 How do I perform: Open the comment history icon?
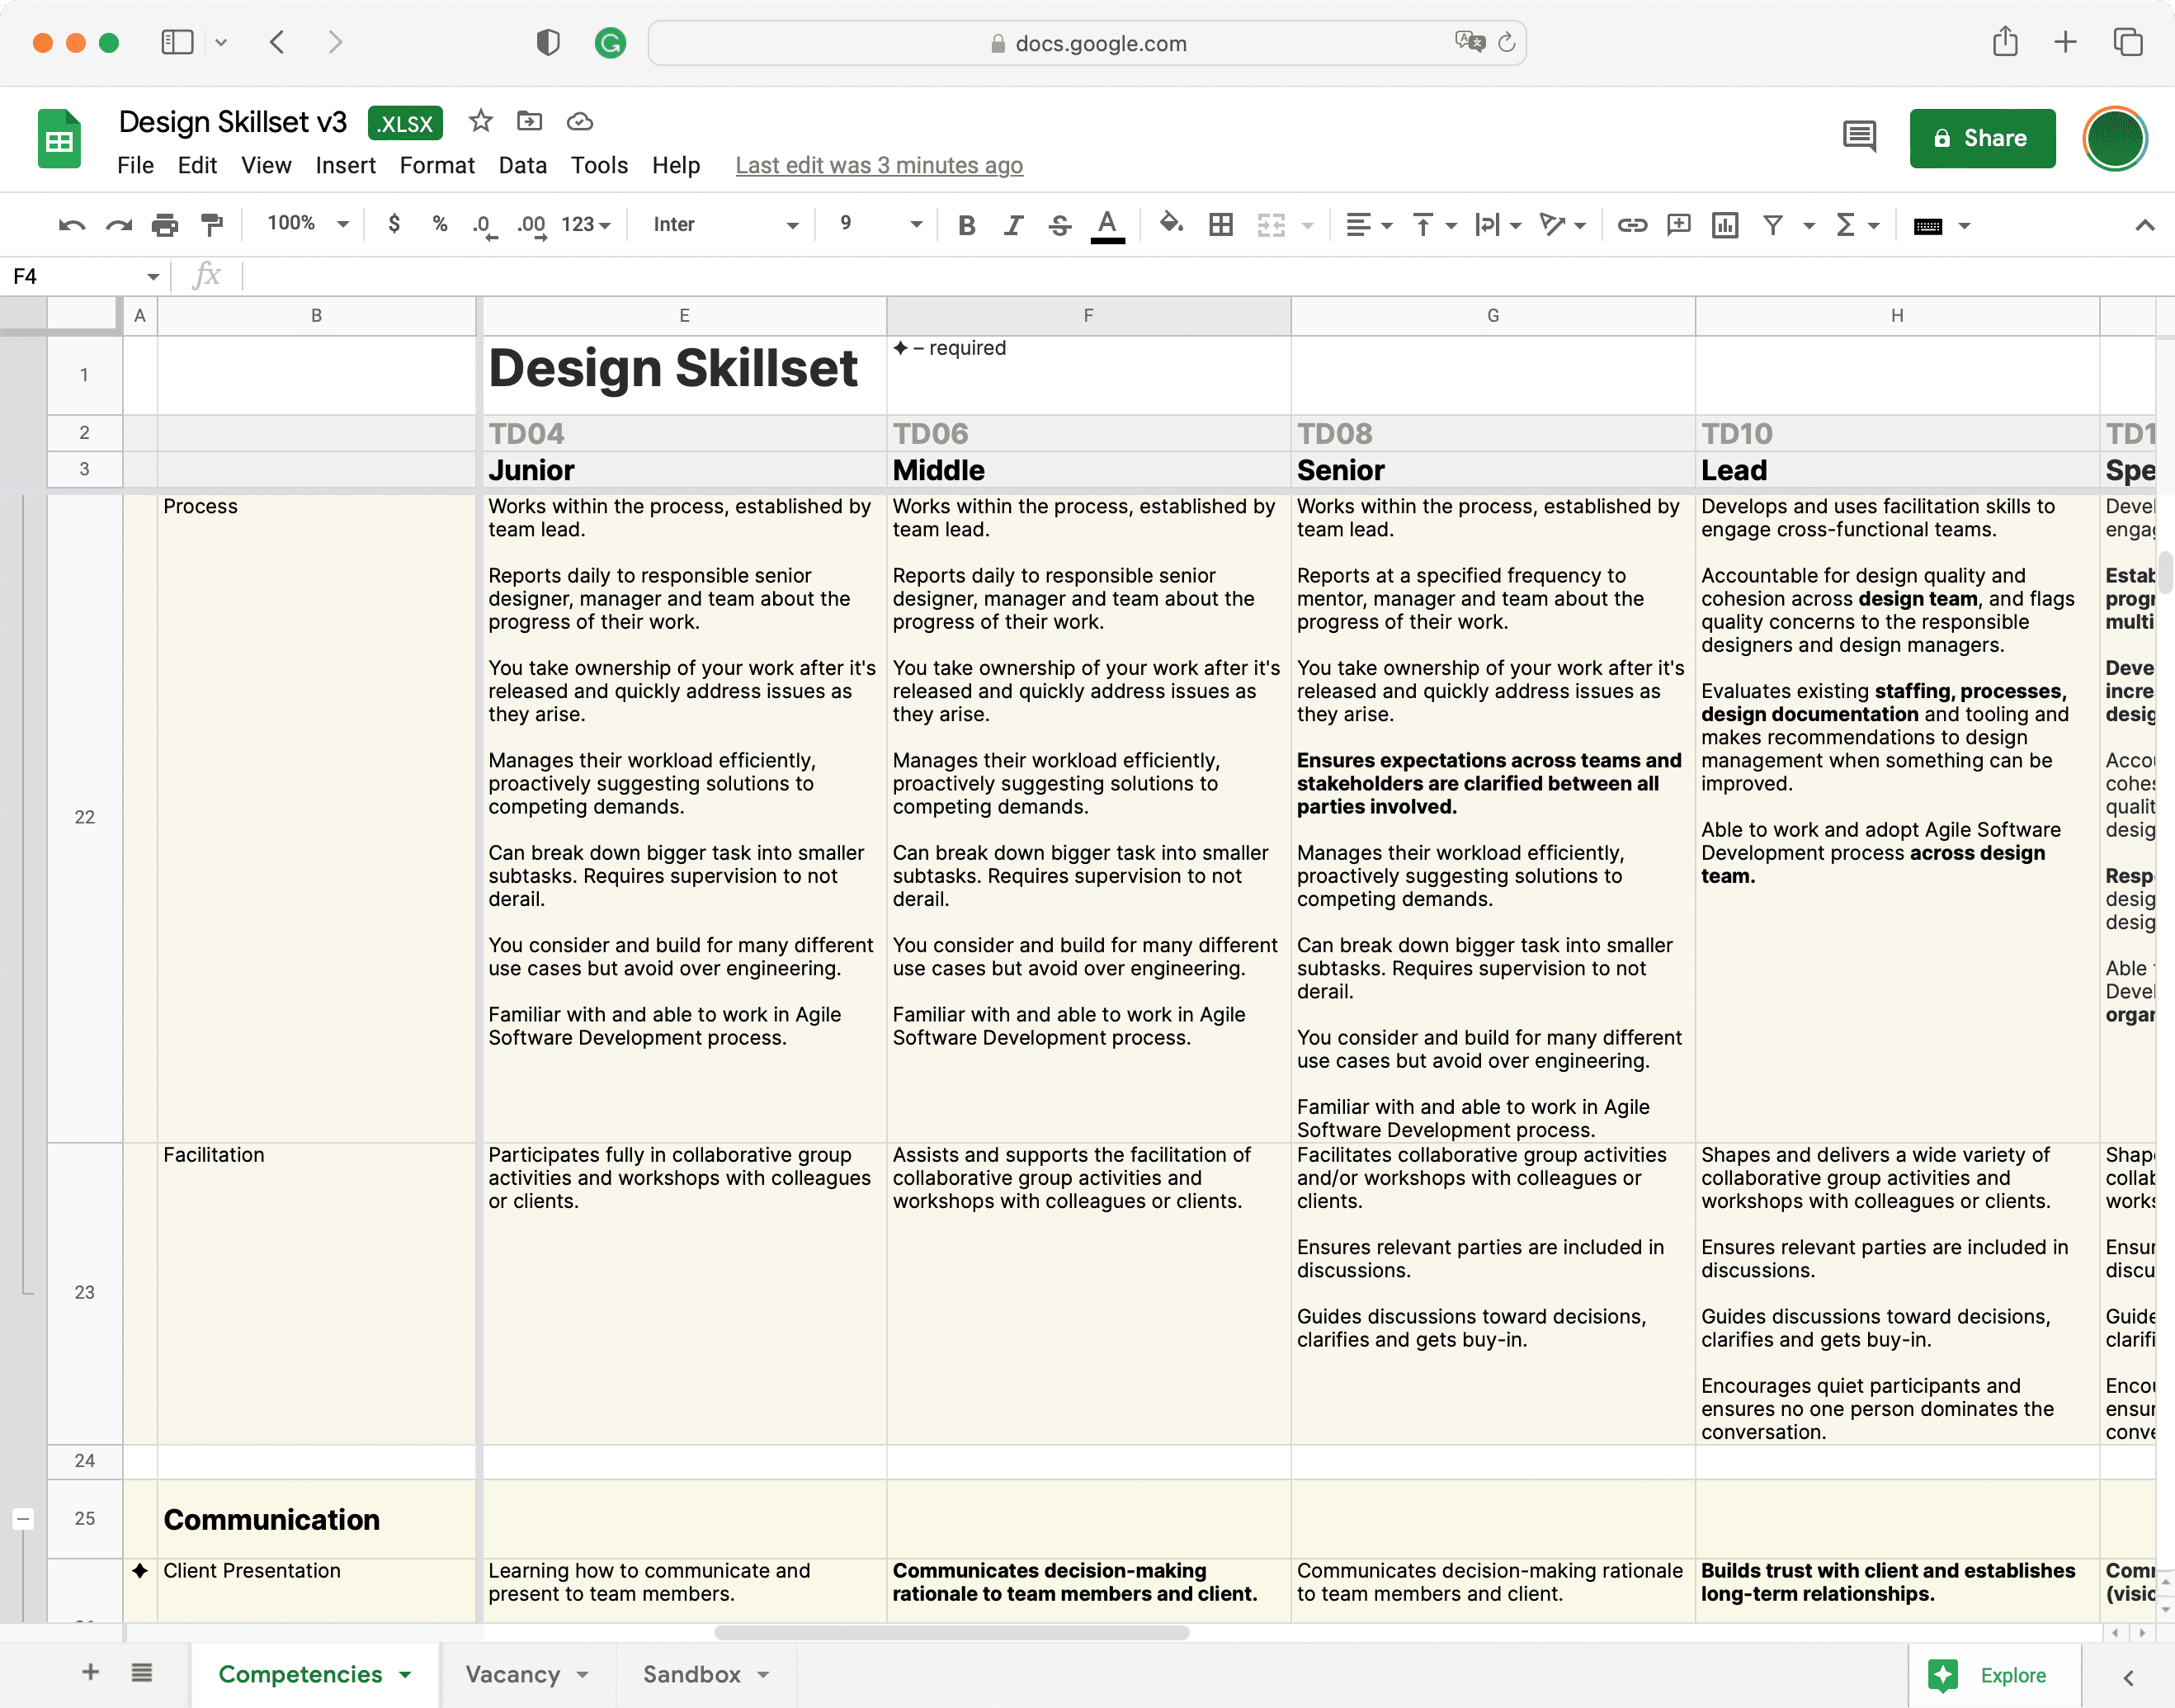(x=1859, y=137)
